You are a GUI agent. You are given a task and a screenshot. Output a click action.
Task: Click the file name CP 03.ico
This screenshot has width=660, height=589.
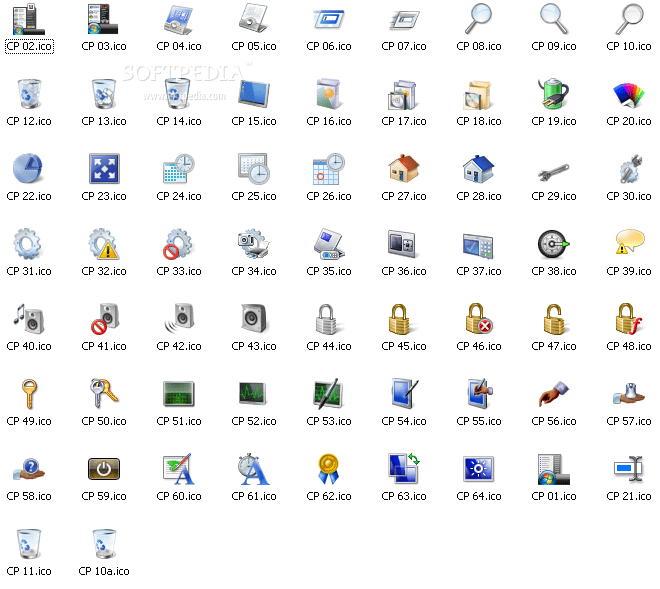[104, 46]
